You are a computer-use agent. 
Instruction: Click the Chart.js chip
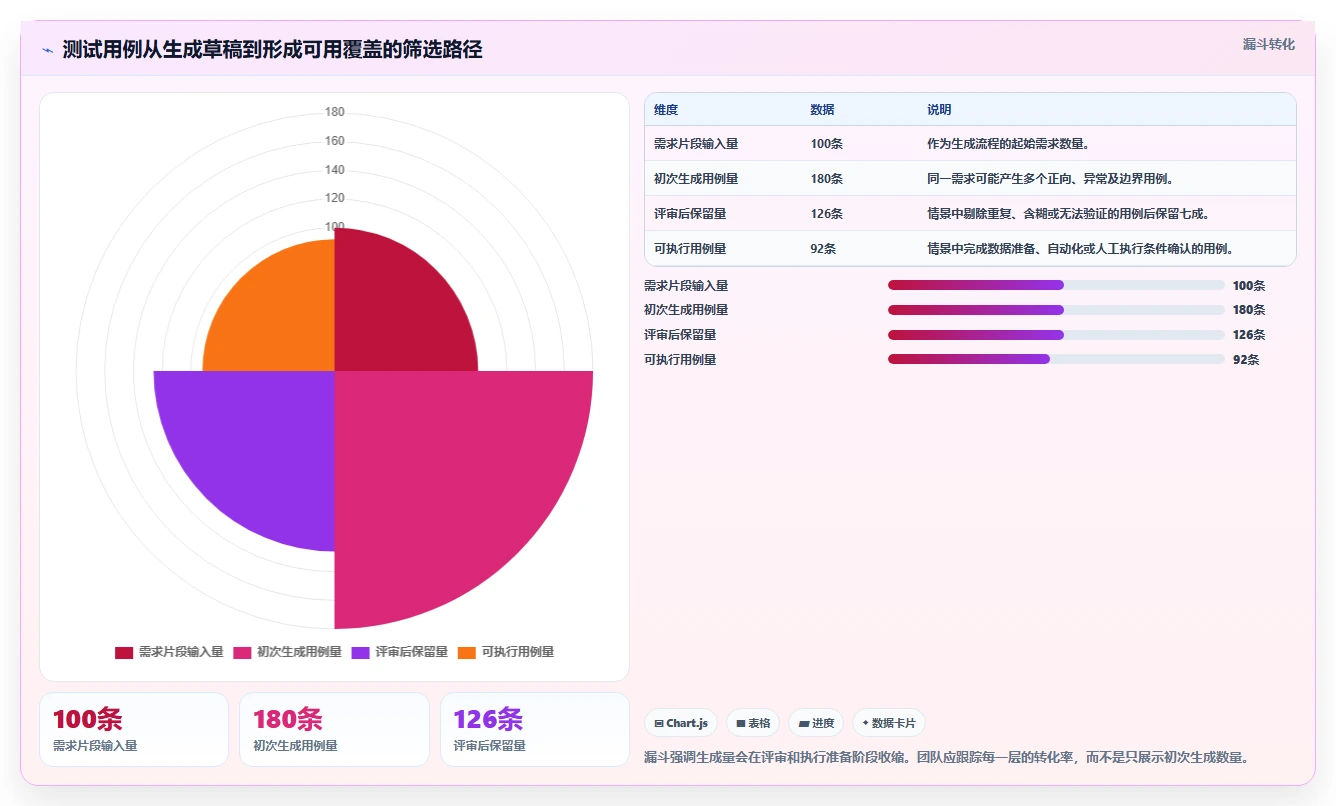pos(680,723)
